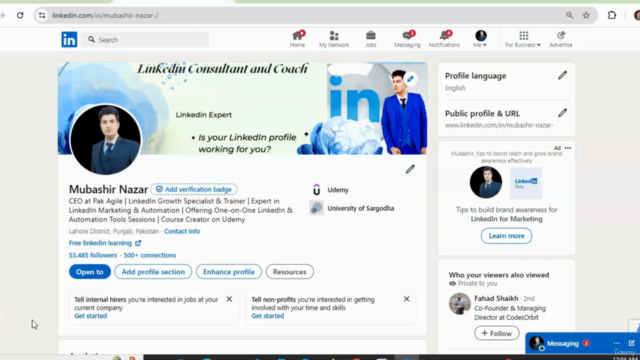Compose new message from overlay

tap(631, 343)
